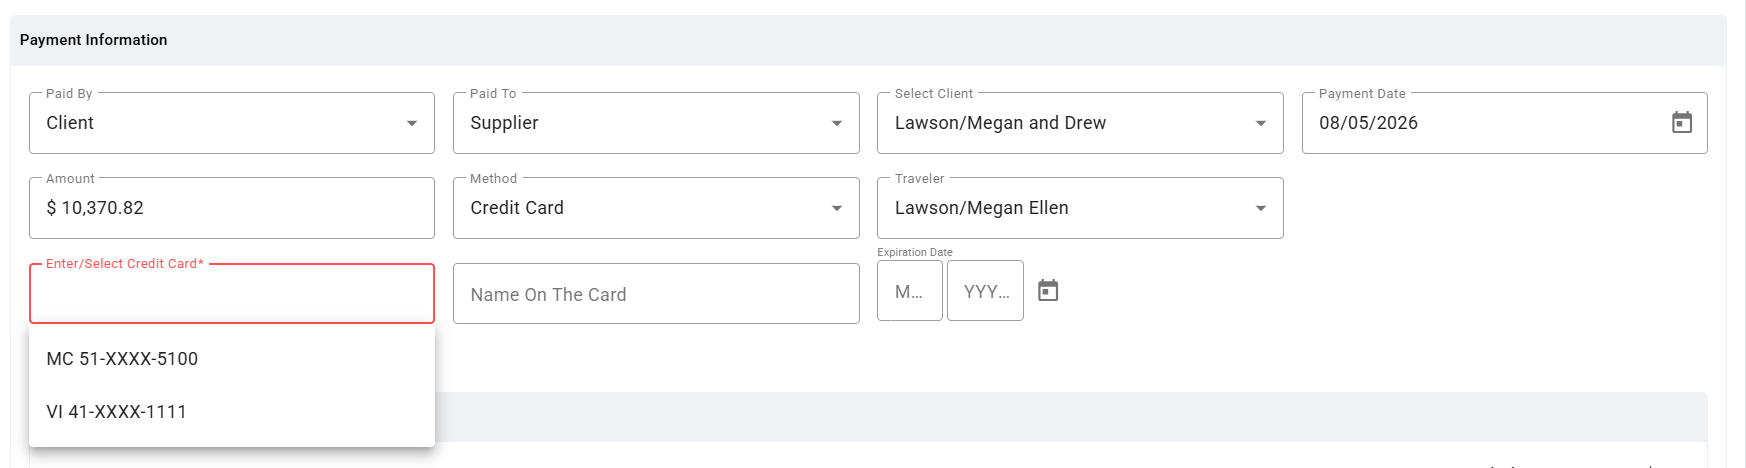Image resolution: width=1746 pixels, height=468 pixels.
Task: Open the Payment Date calendar picker icon
Action: click(x=1682, y=123)
